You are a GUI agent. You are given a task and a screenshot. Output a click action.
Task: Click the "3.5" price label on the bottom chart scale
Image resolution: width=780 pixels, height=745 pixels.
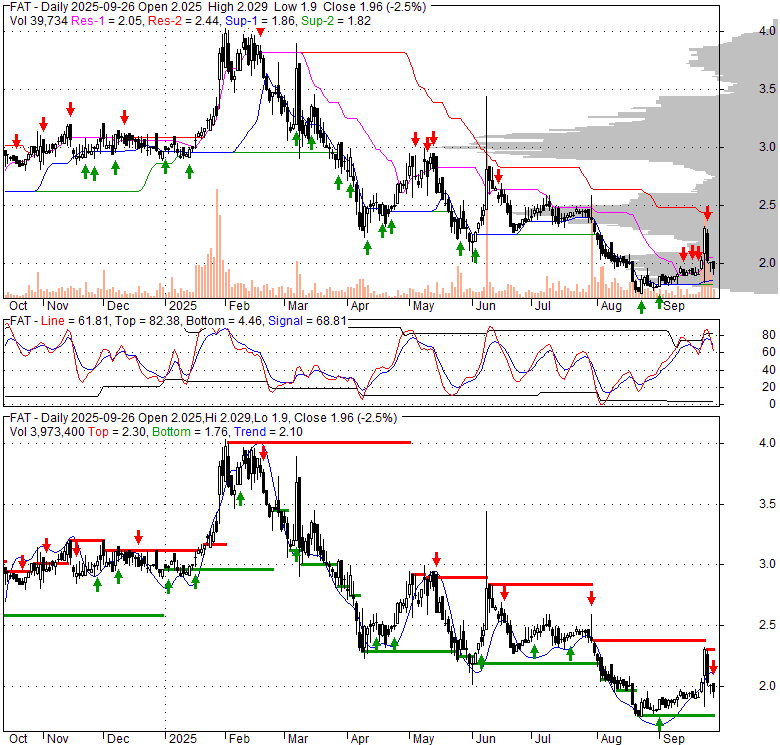pos(767,504)
